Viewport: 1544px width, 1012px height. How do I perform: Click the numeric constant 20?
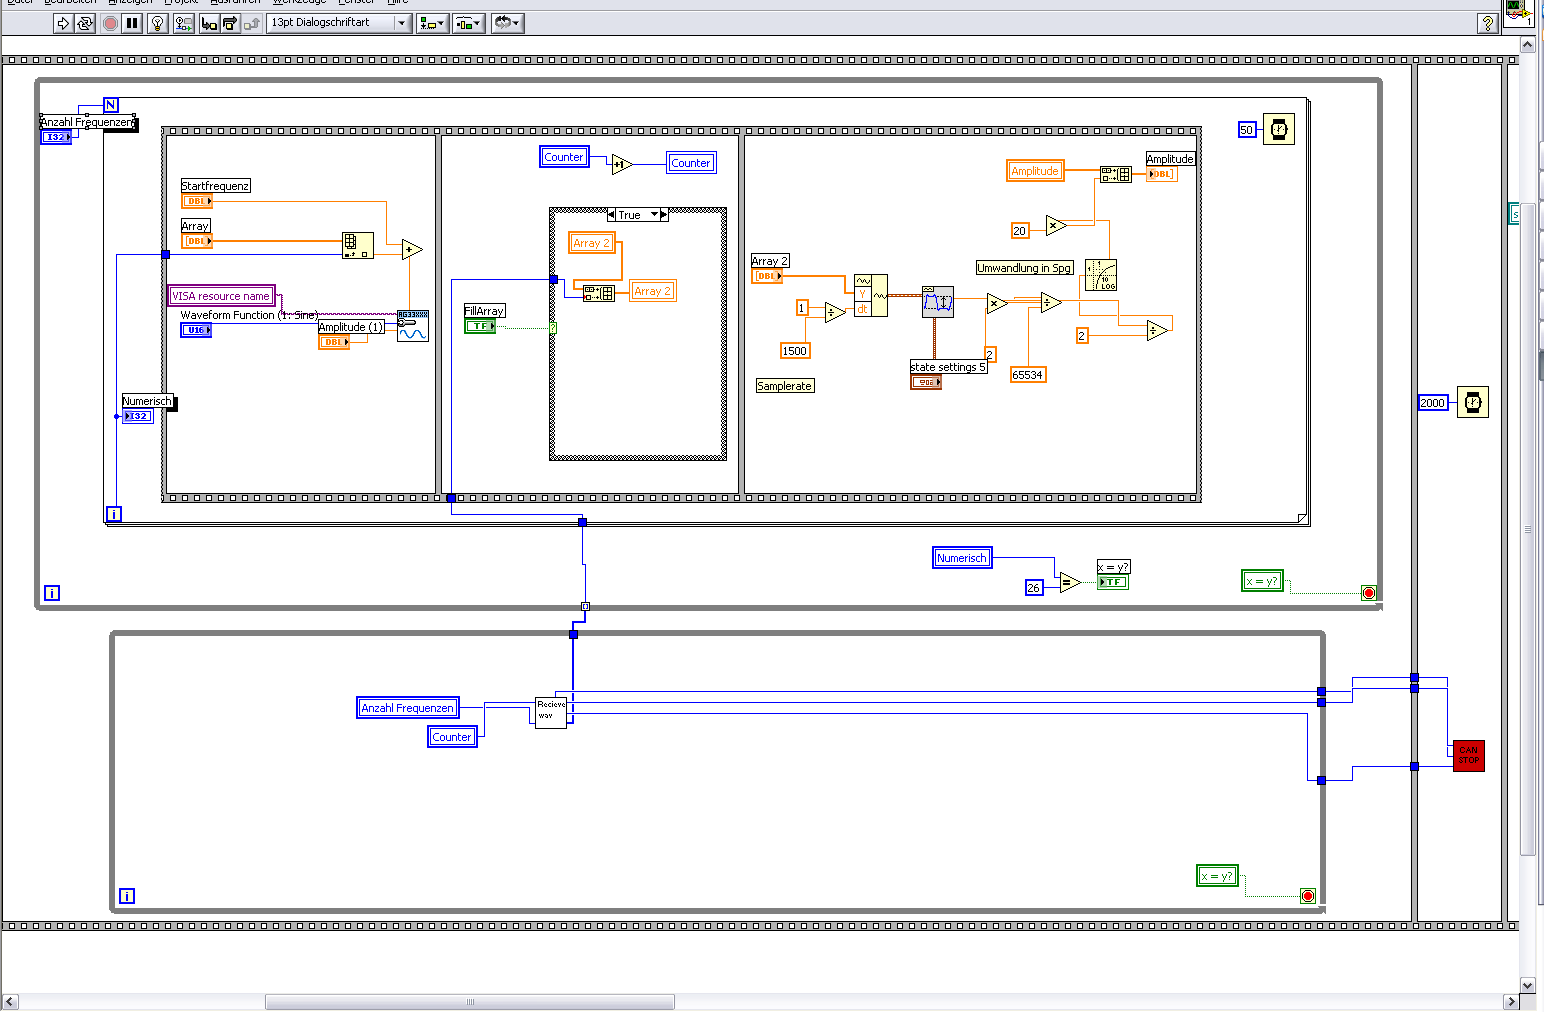point(1020,231)
